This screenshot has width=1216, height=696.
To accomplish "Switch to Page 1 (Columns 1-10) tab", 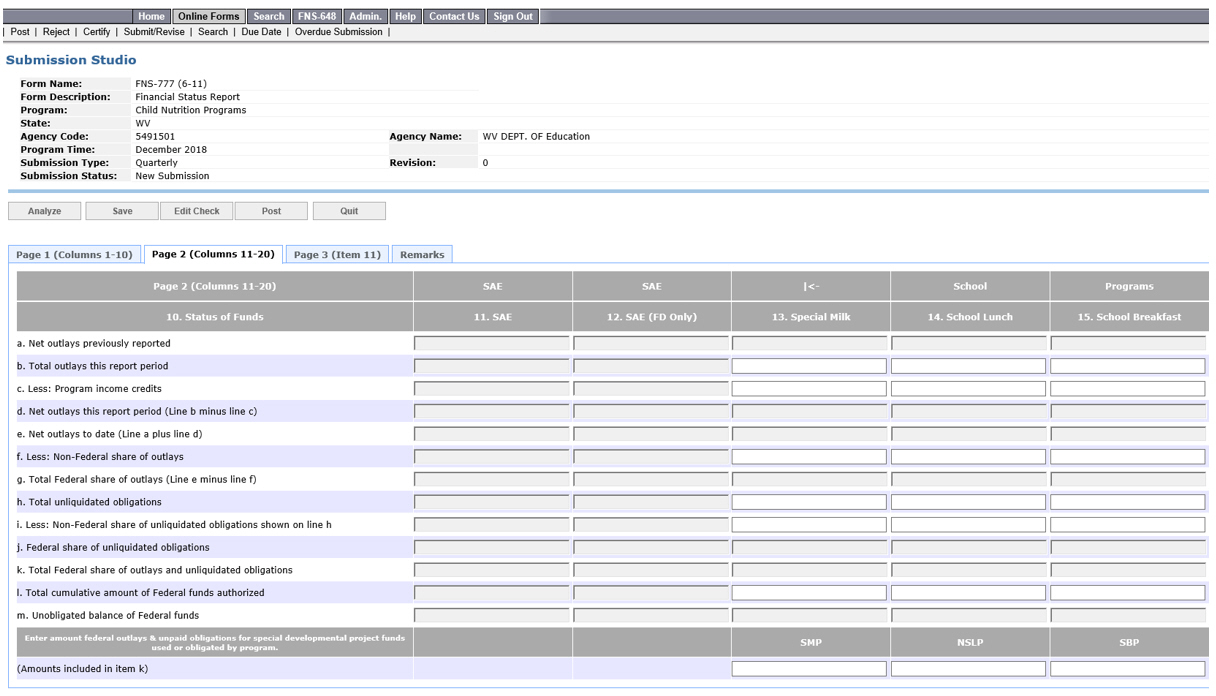I will click(74, 255).
